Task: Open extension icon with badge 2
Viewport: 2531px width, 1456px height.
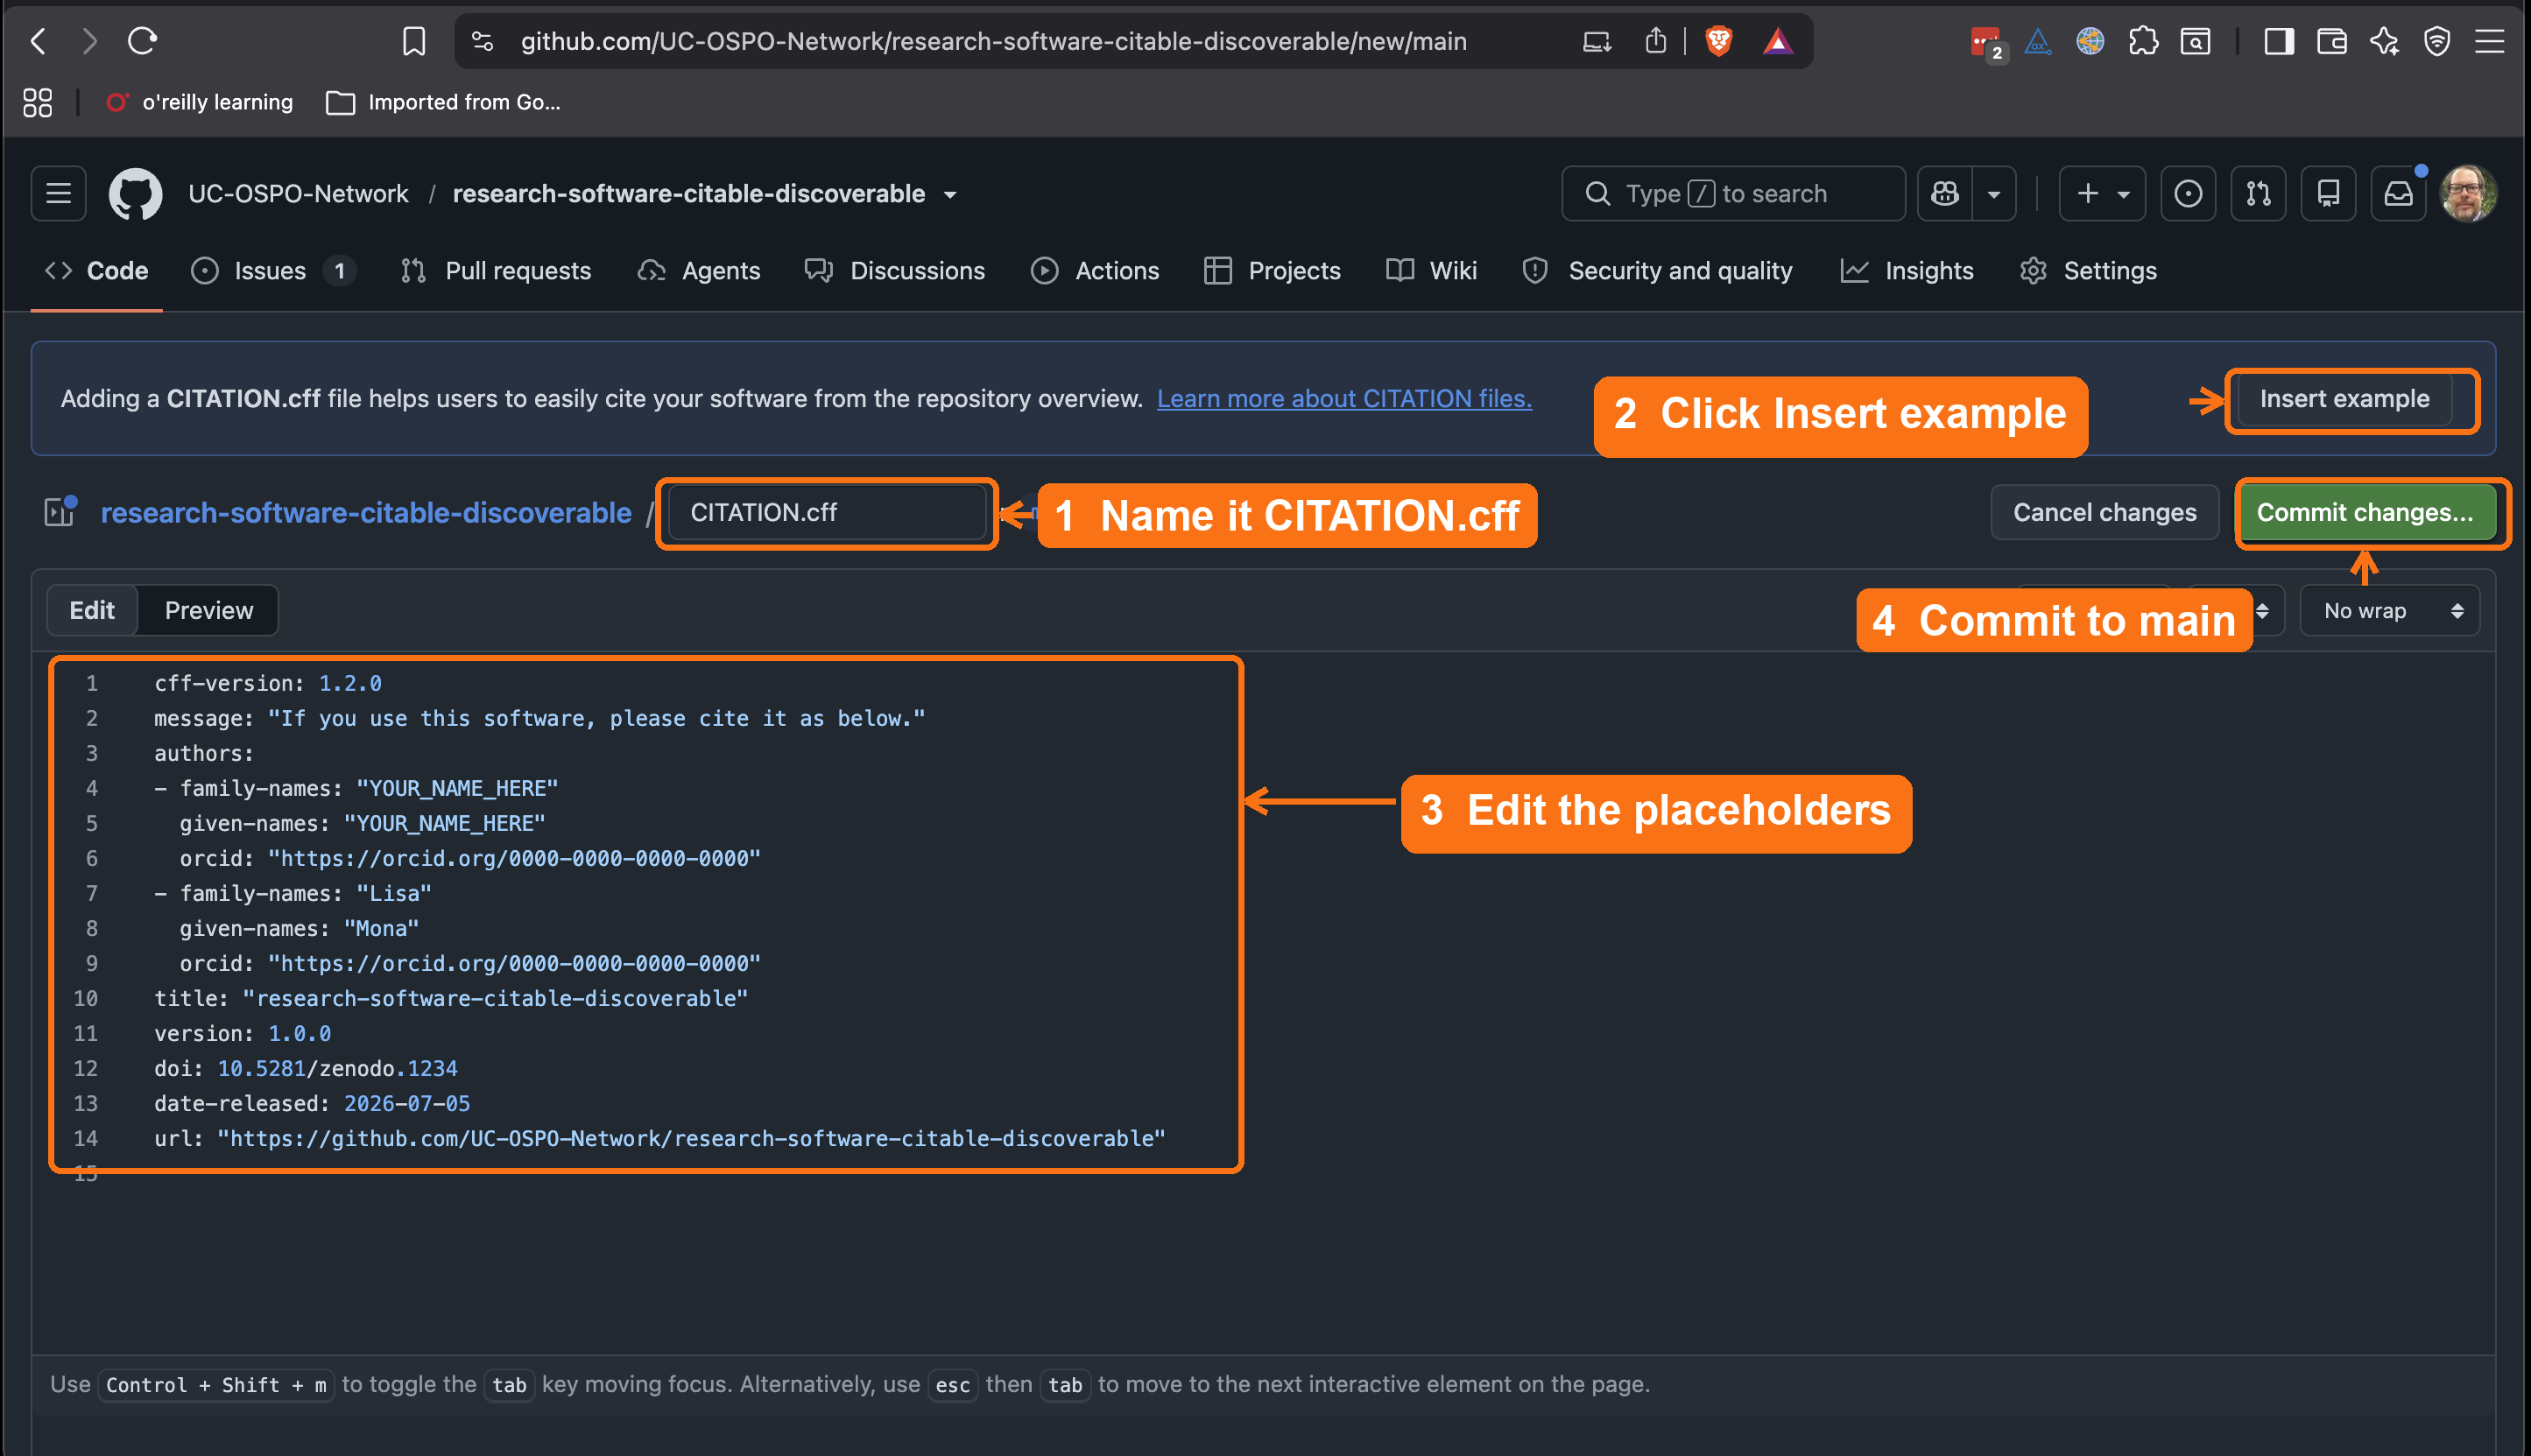Action: pos(1986,42)
